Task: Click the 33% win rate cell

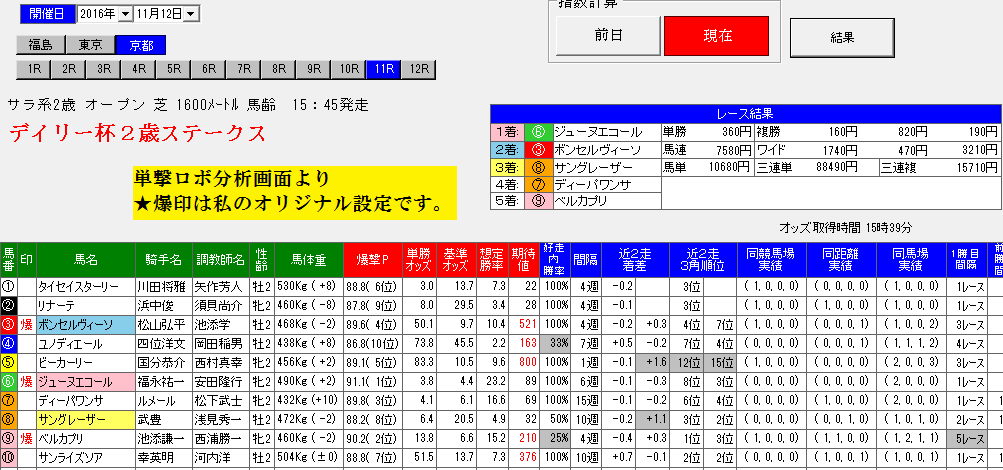Action: pyautogui.click(x=555, y=343)
